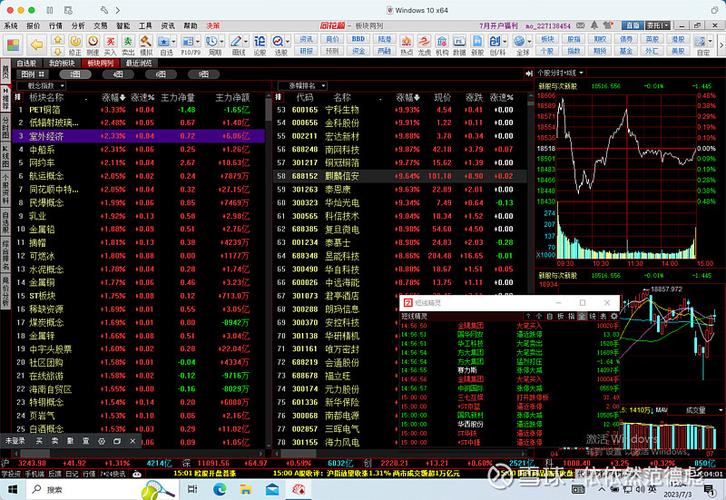This screenshot has height=500, width=726.
Task: Open Microsoft Edge from the taskbar
Action: point(219,489)
